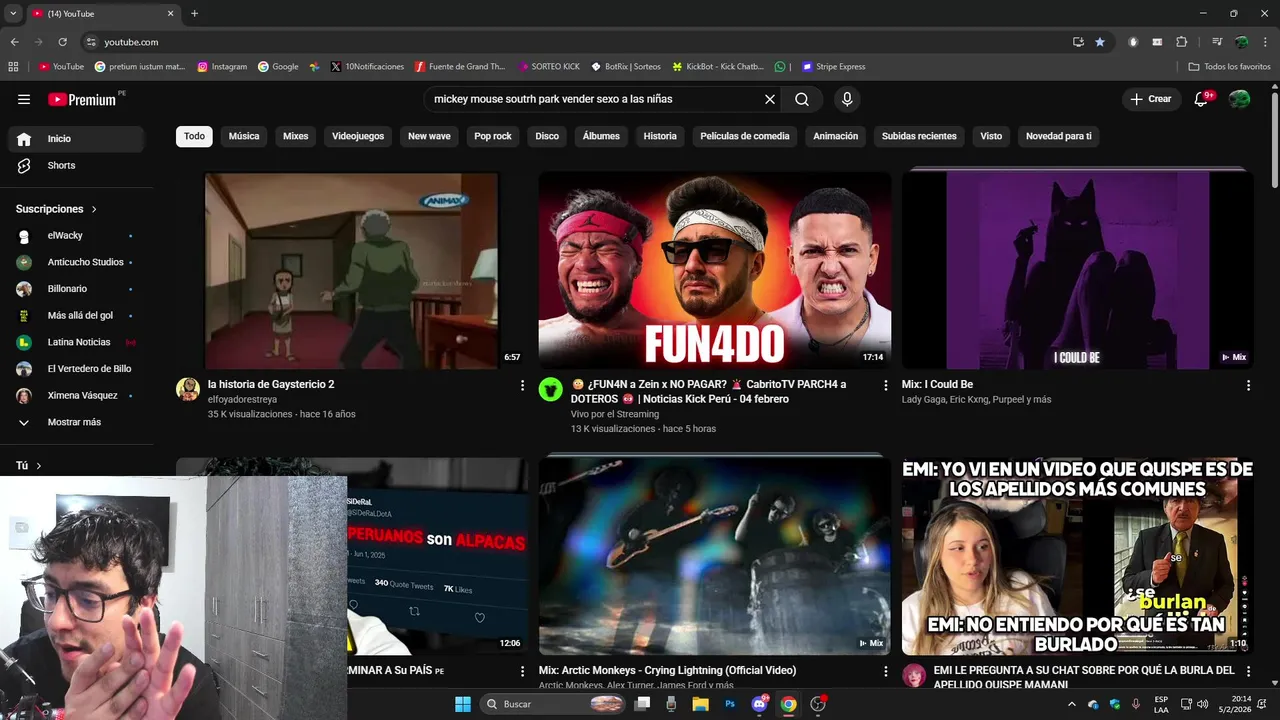Select the Disco filter chip
The width and height of the screenshot is (1280, 720).
coord(547,136)
